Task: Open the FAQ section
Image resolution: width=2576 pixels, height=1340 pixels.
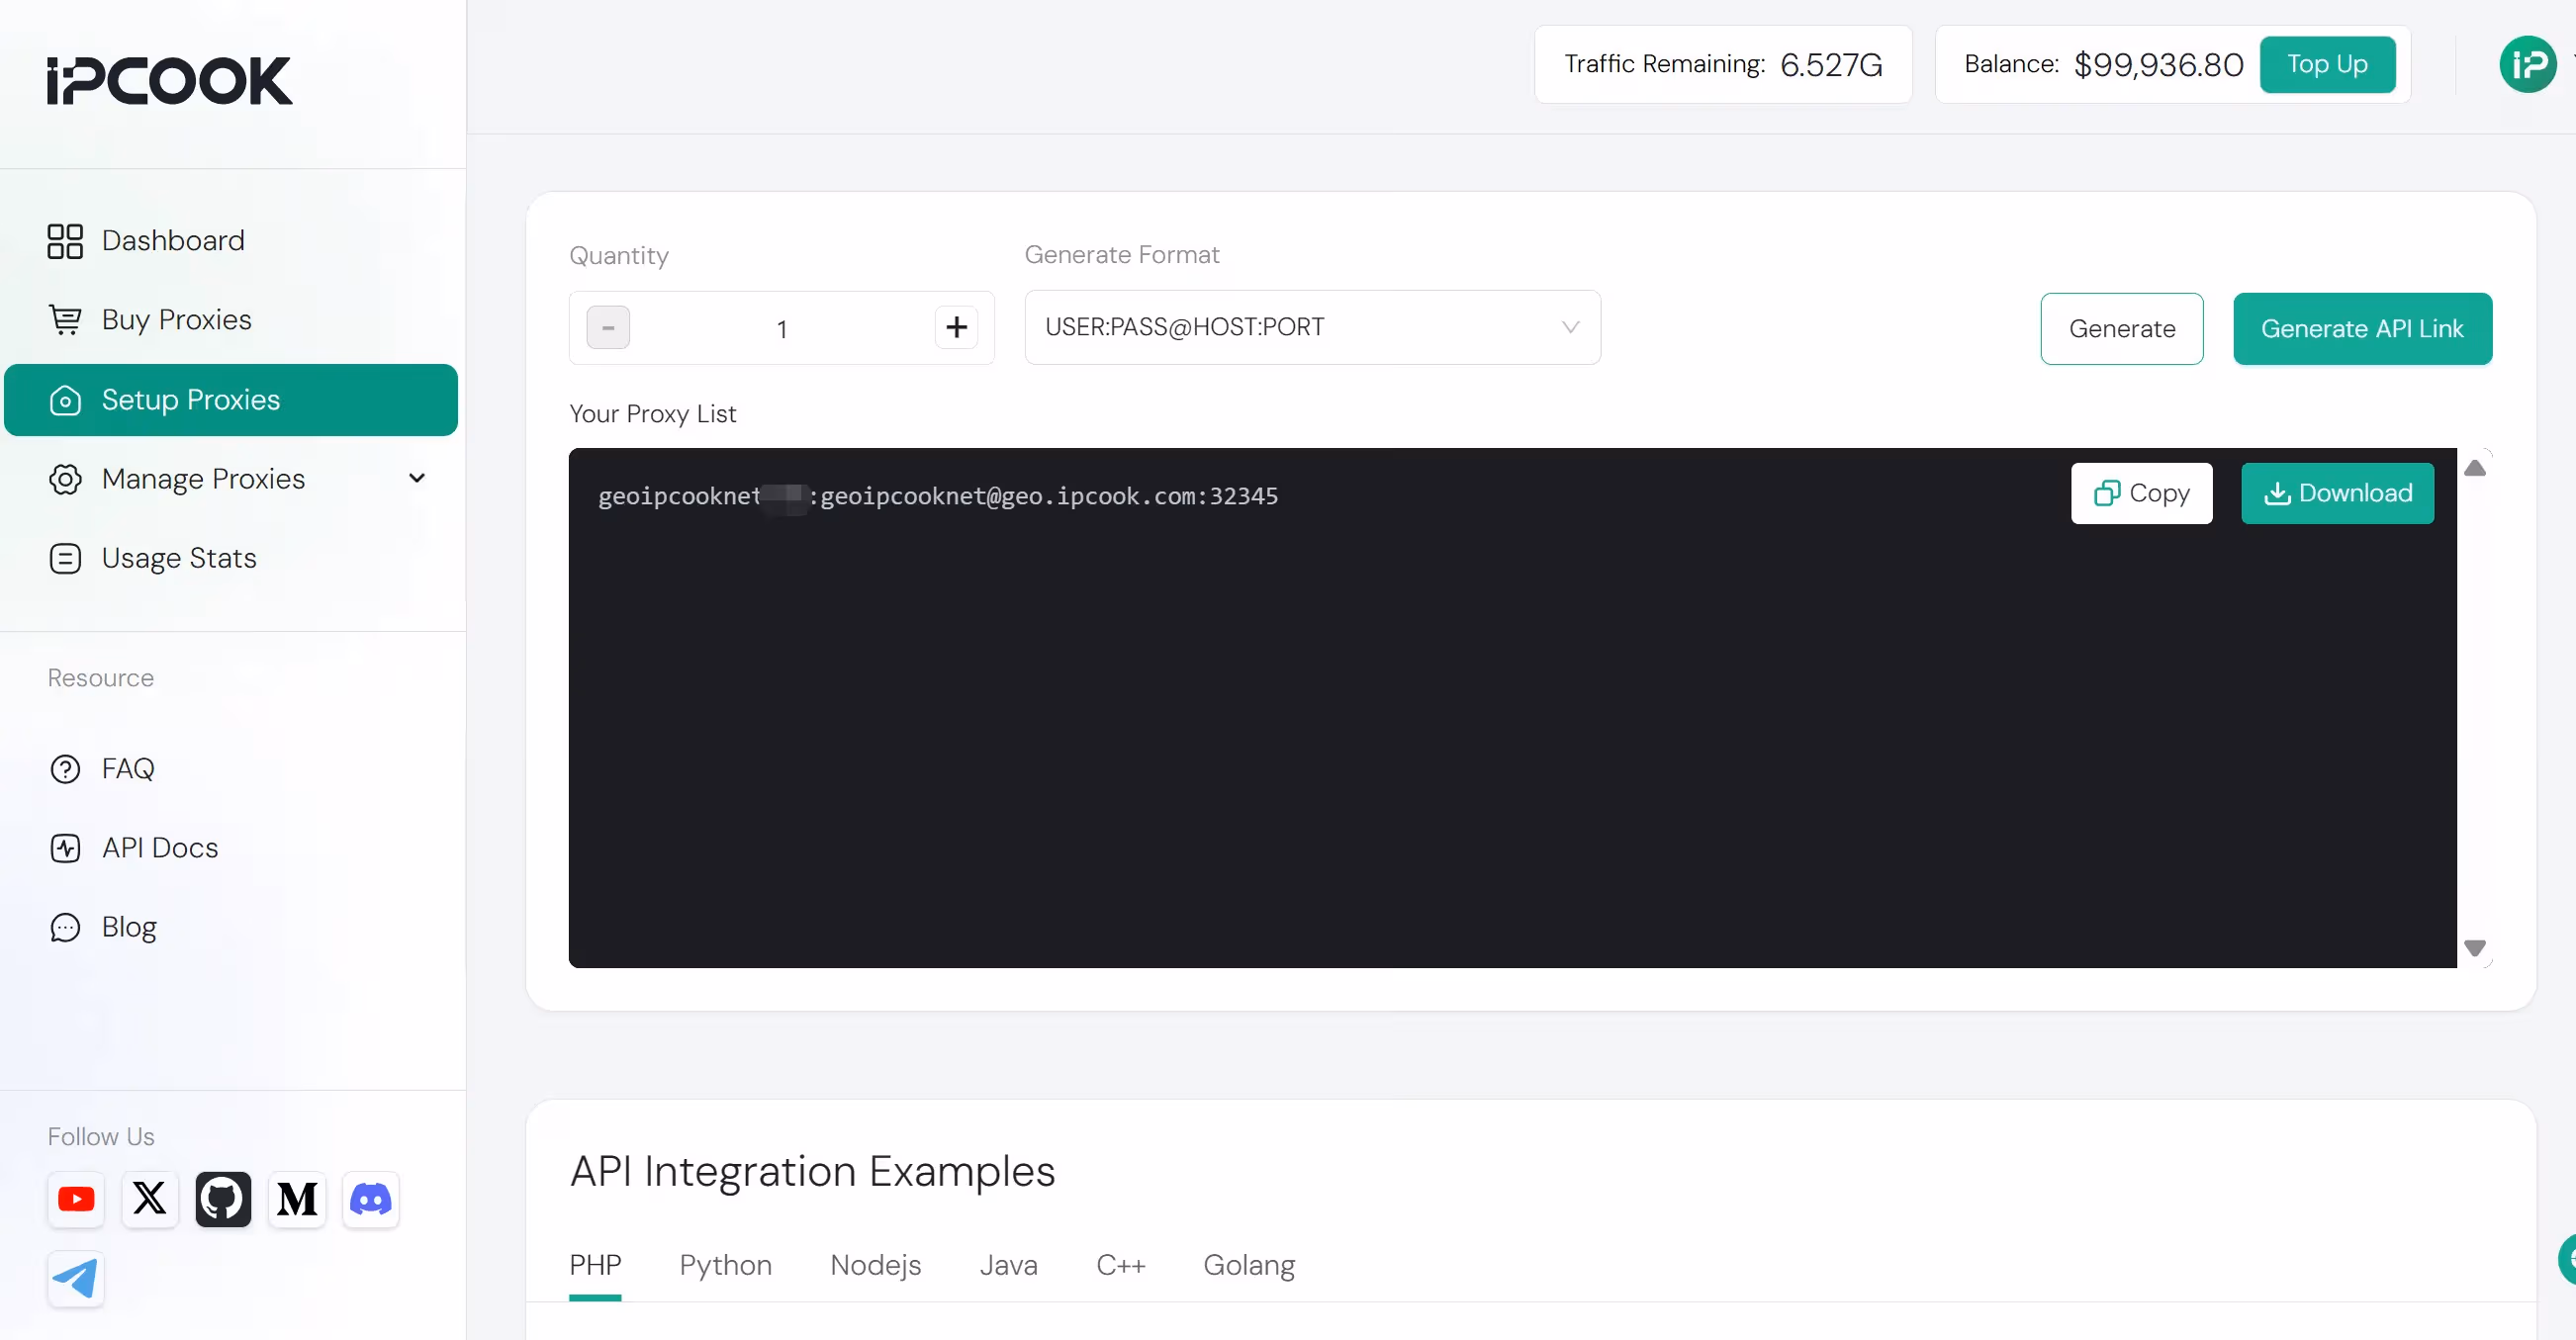Action: [127, 768]
